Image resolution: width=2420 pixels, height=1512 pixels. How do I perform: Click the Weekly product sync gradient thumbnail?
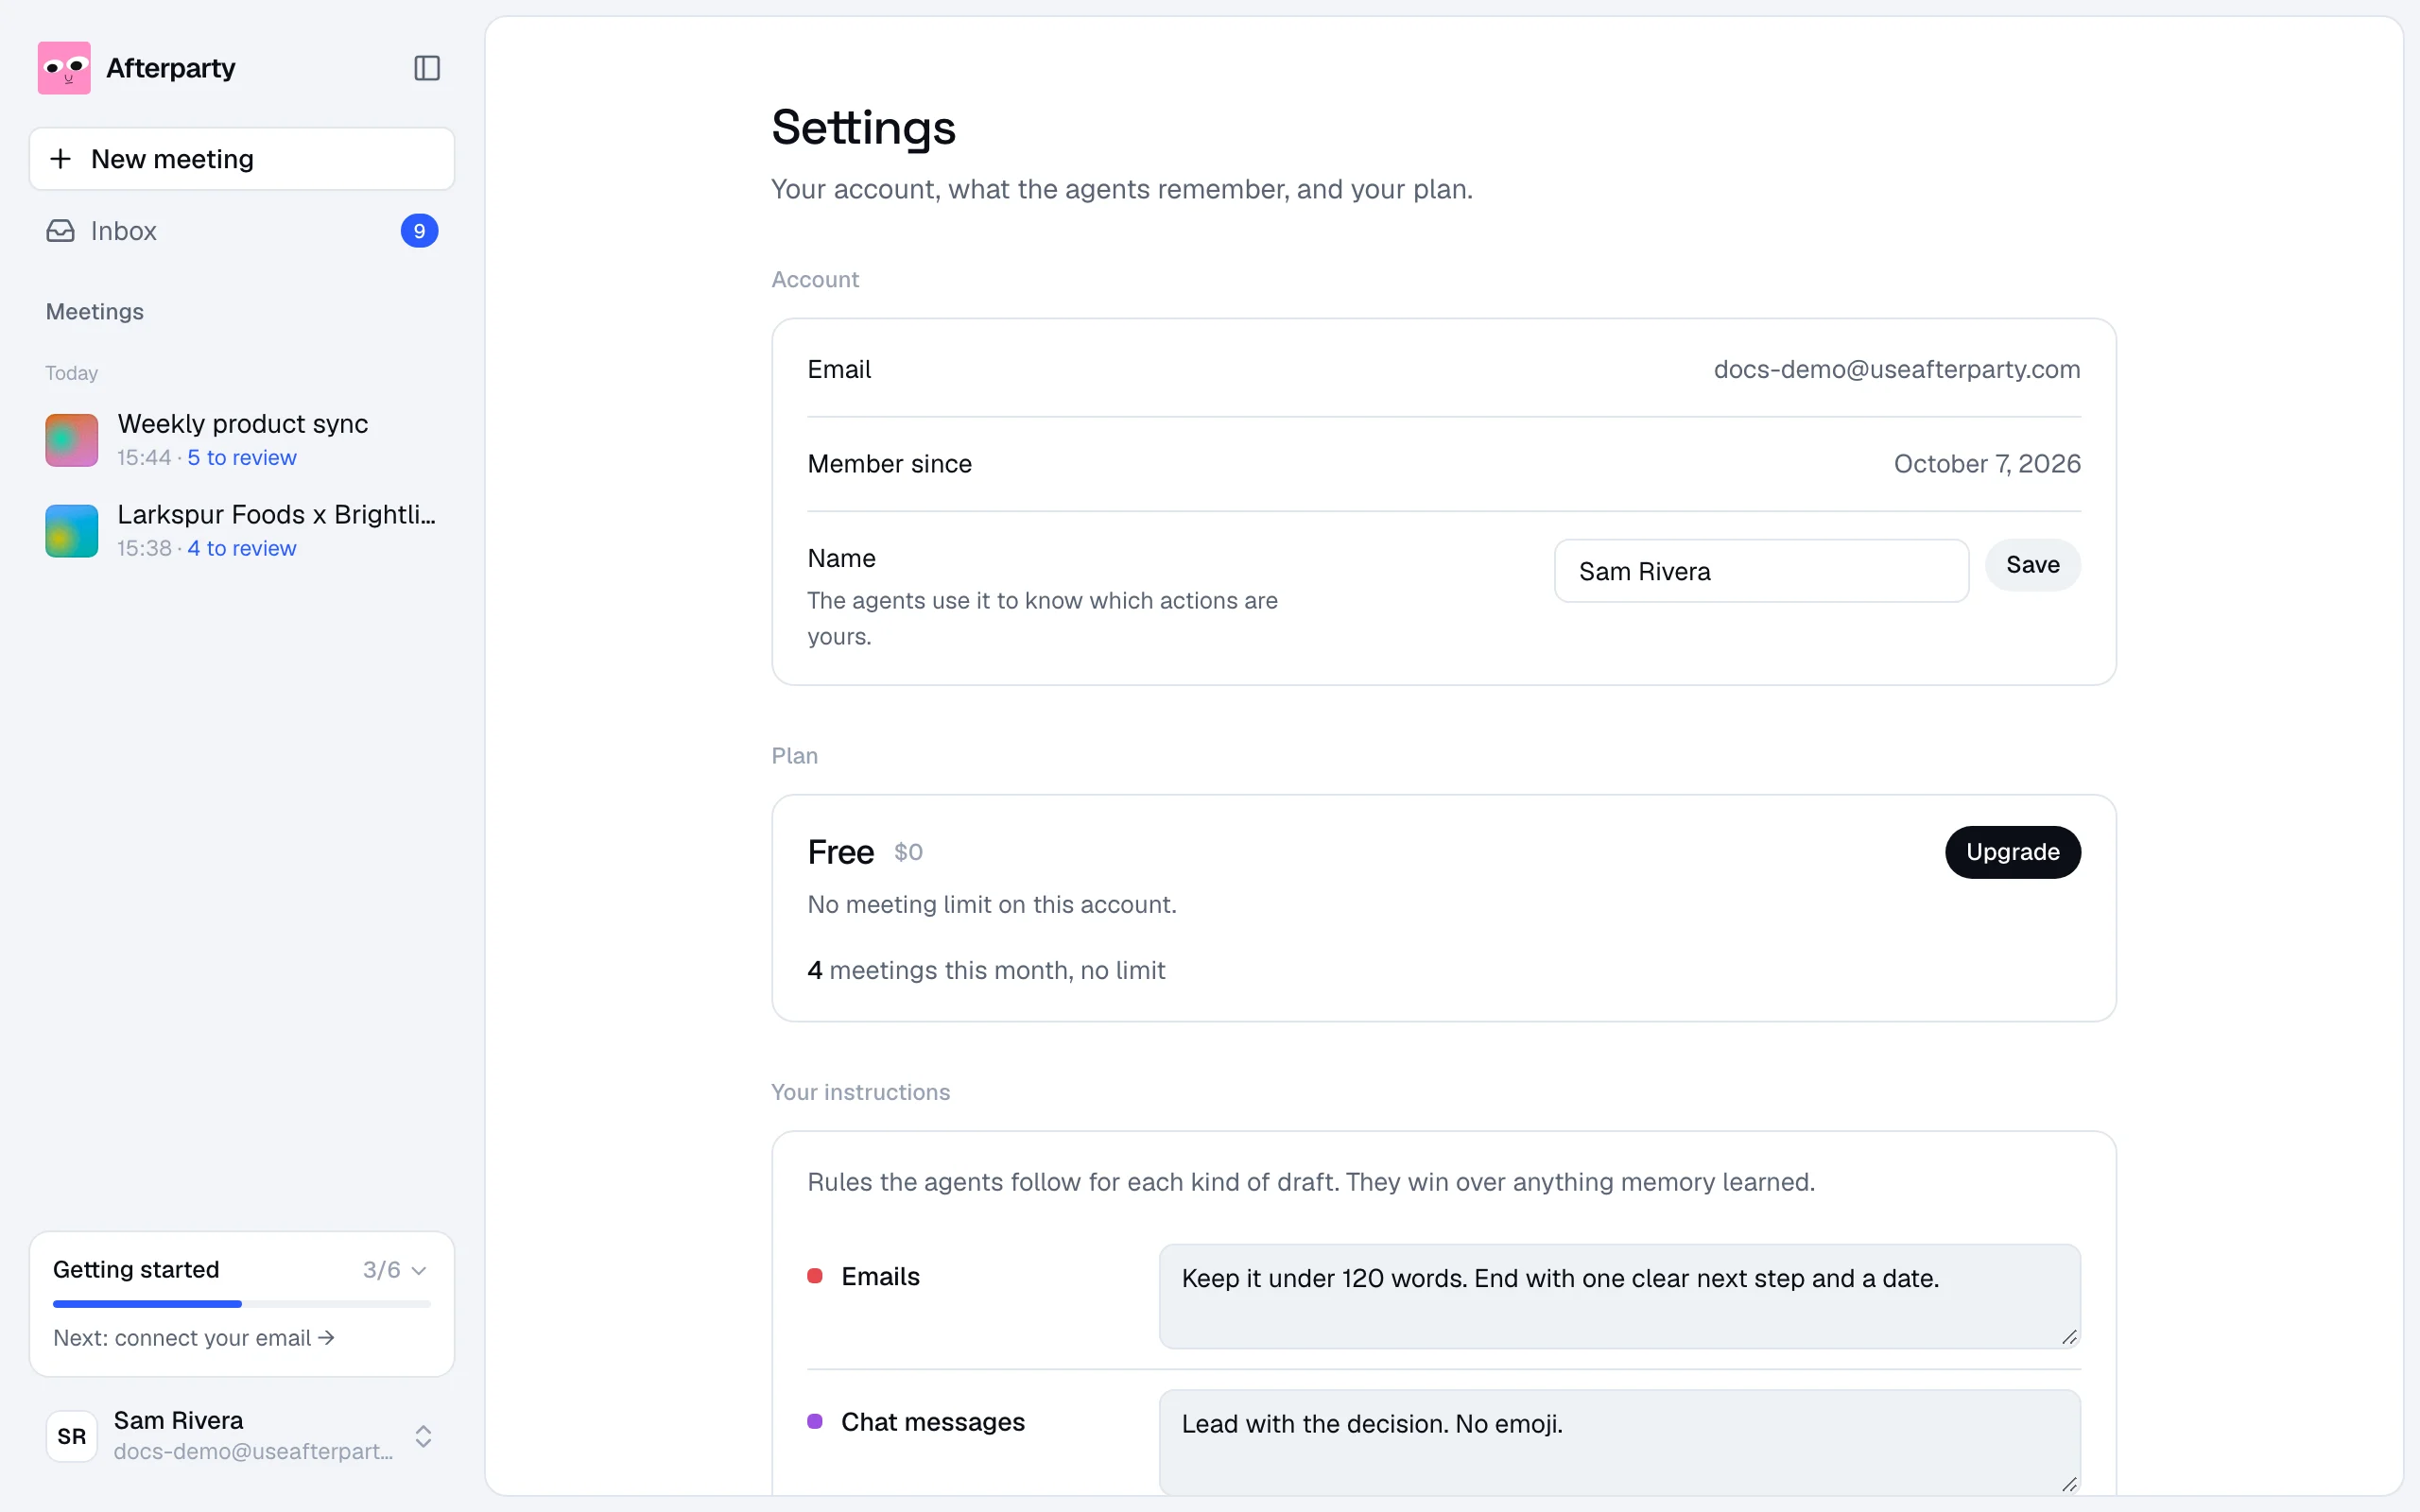[72, 440]
